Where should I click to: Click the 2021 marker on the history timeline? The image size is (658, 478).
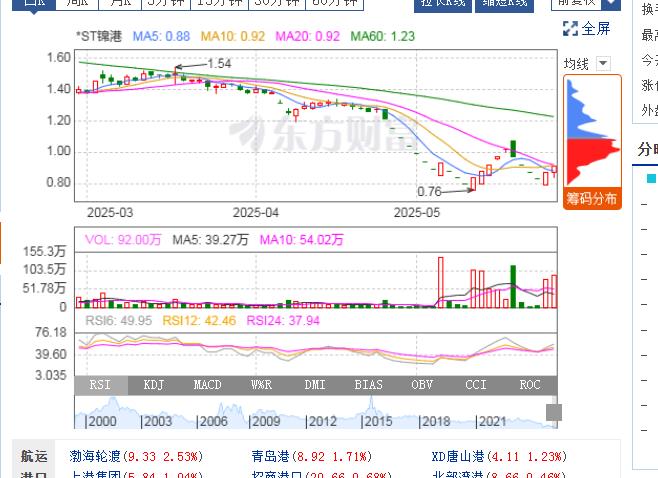tap(491, 421)
